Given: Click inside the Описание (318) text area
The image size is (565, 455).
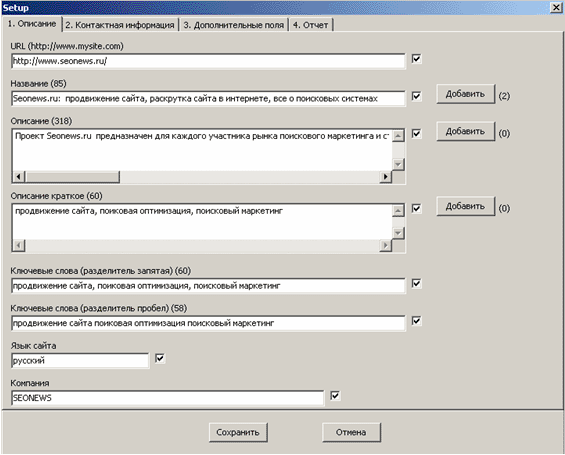Looking at the screenshot, I should 202,150.
